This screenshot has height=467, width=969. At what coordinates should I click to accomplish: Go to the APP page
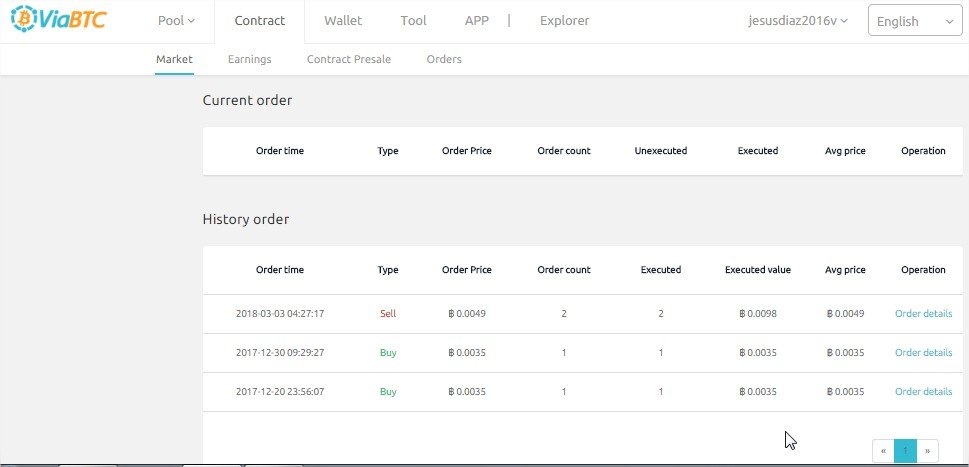click(476, 20)
